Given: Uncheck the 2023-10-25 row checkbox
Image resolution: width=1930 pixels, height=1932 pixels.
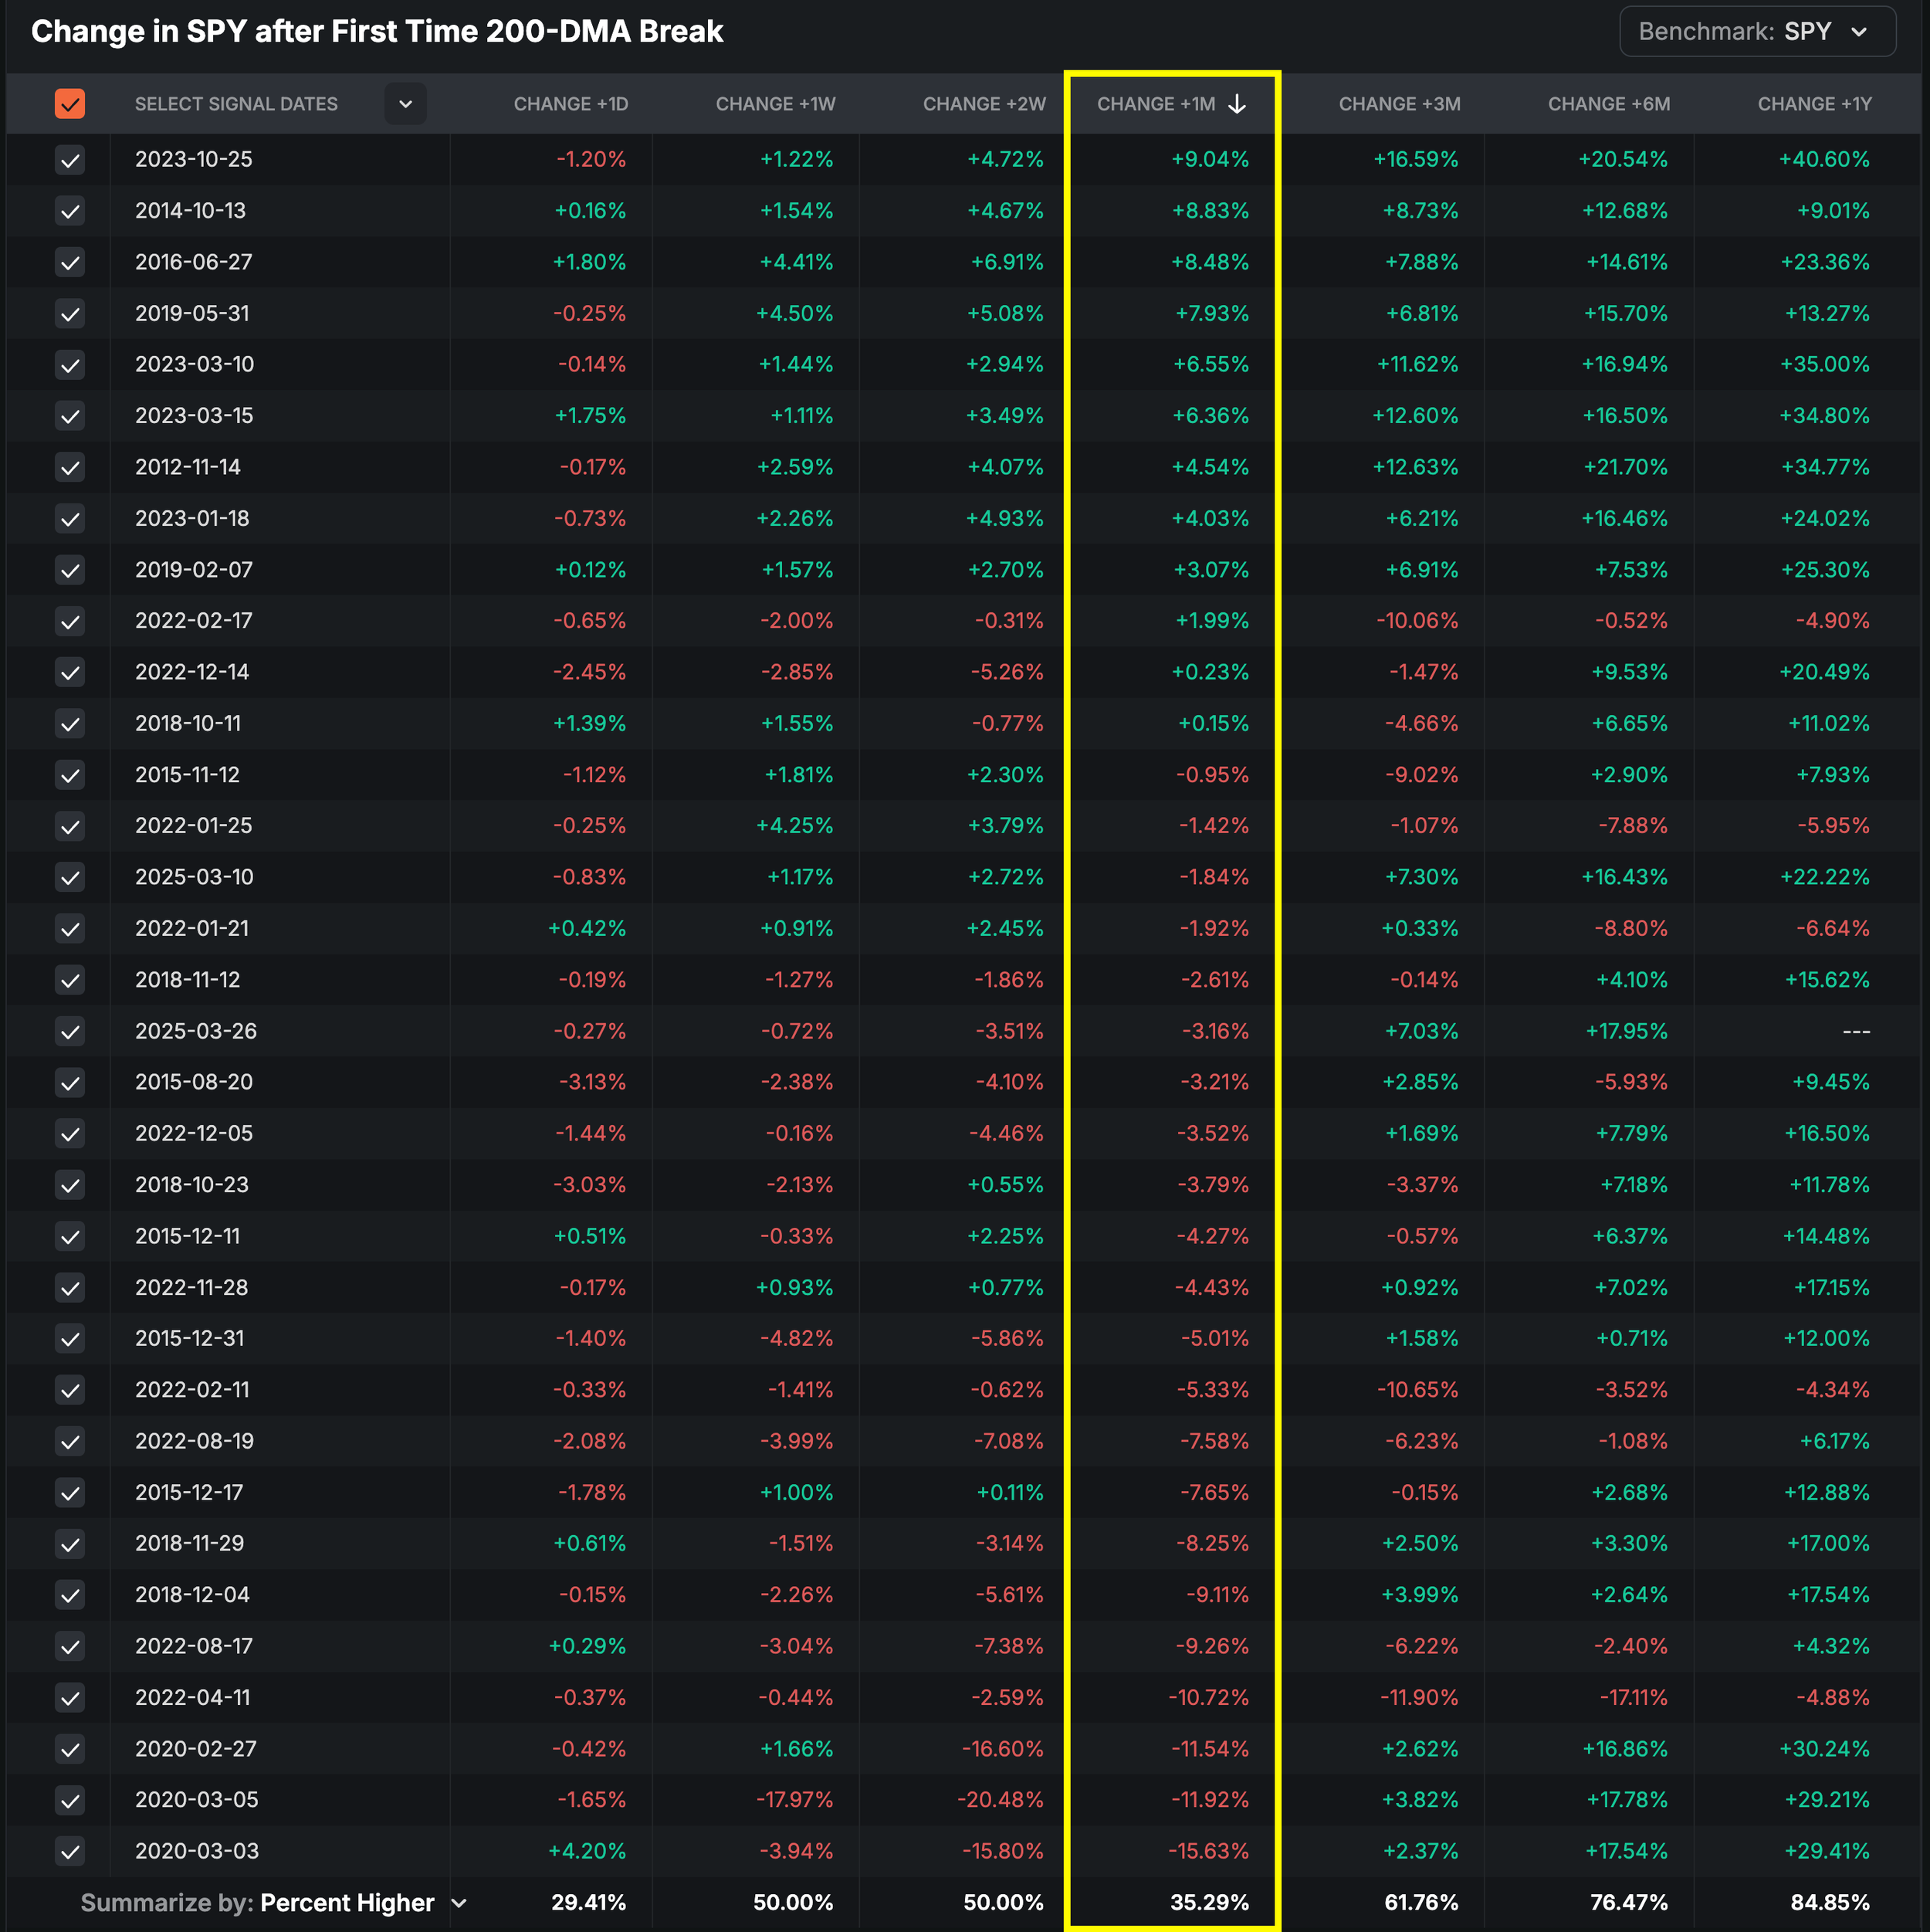Looking at the screenshot, I should 70,160.
